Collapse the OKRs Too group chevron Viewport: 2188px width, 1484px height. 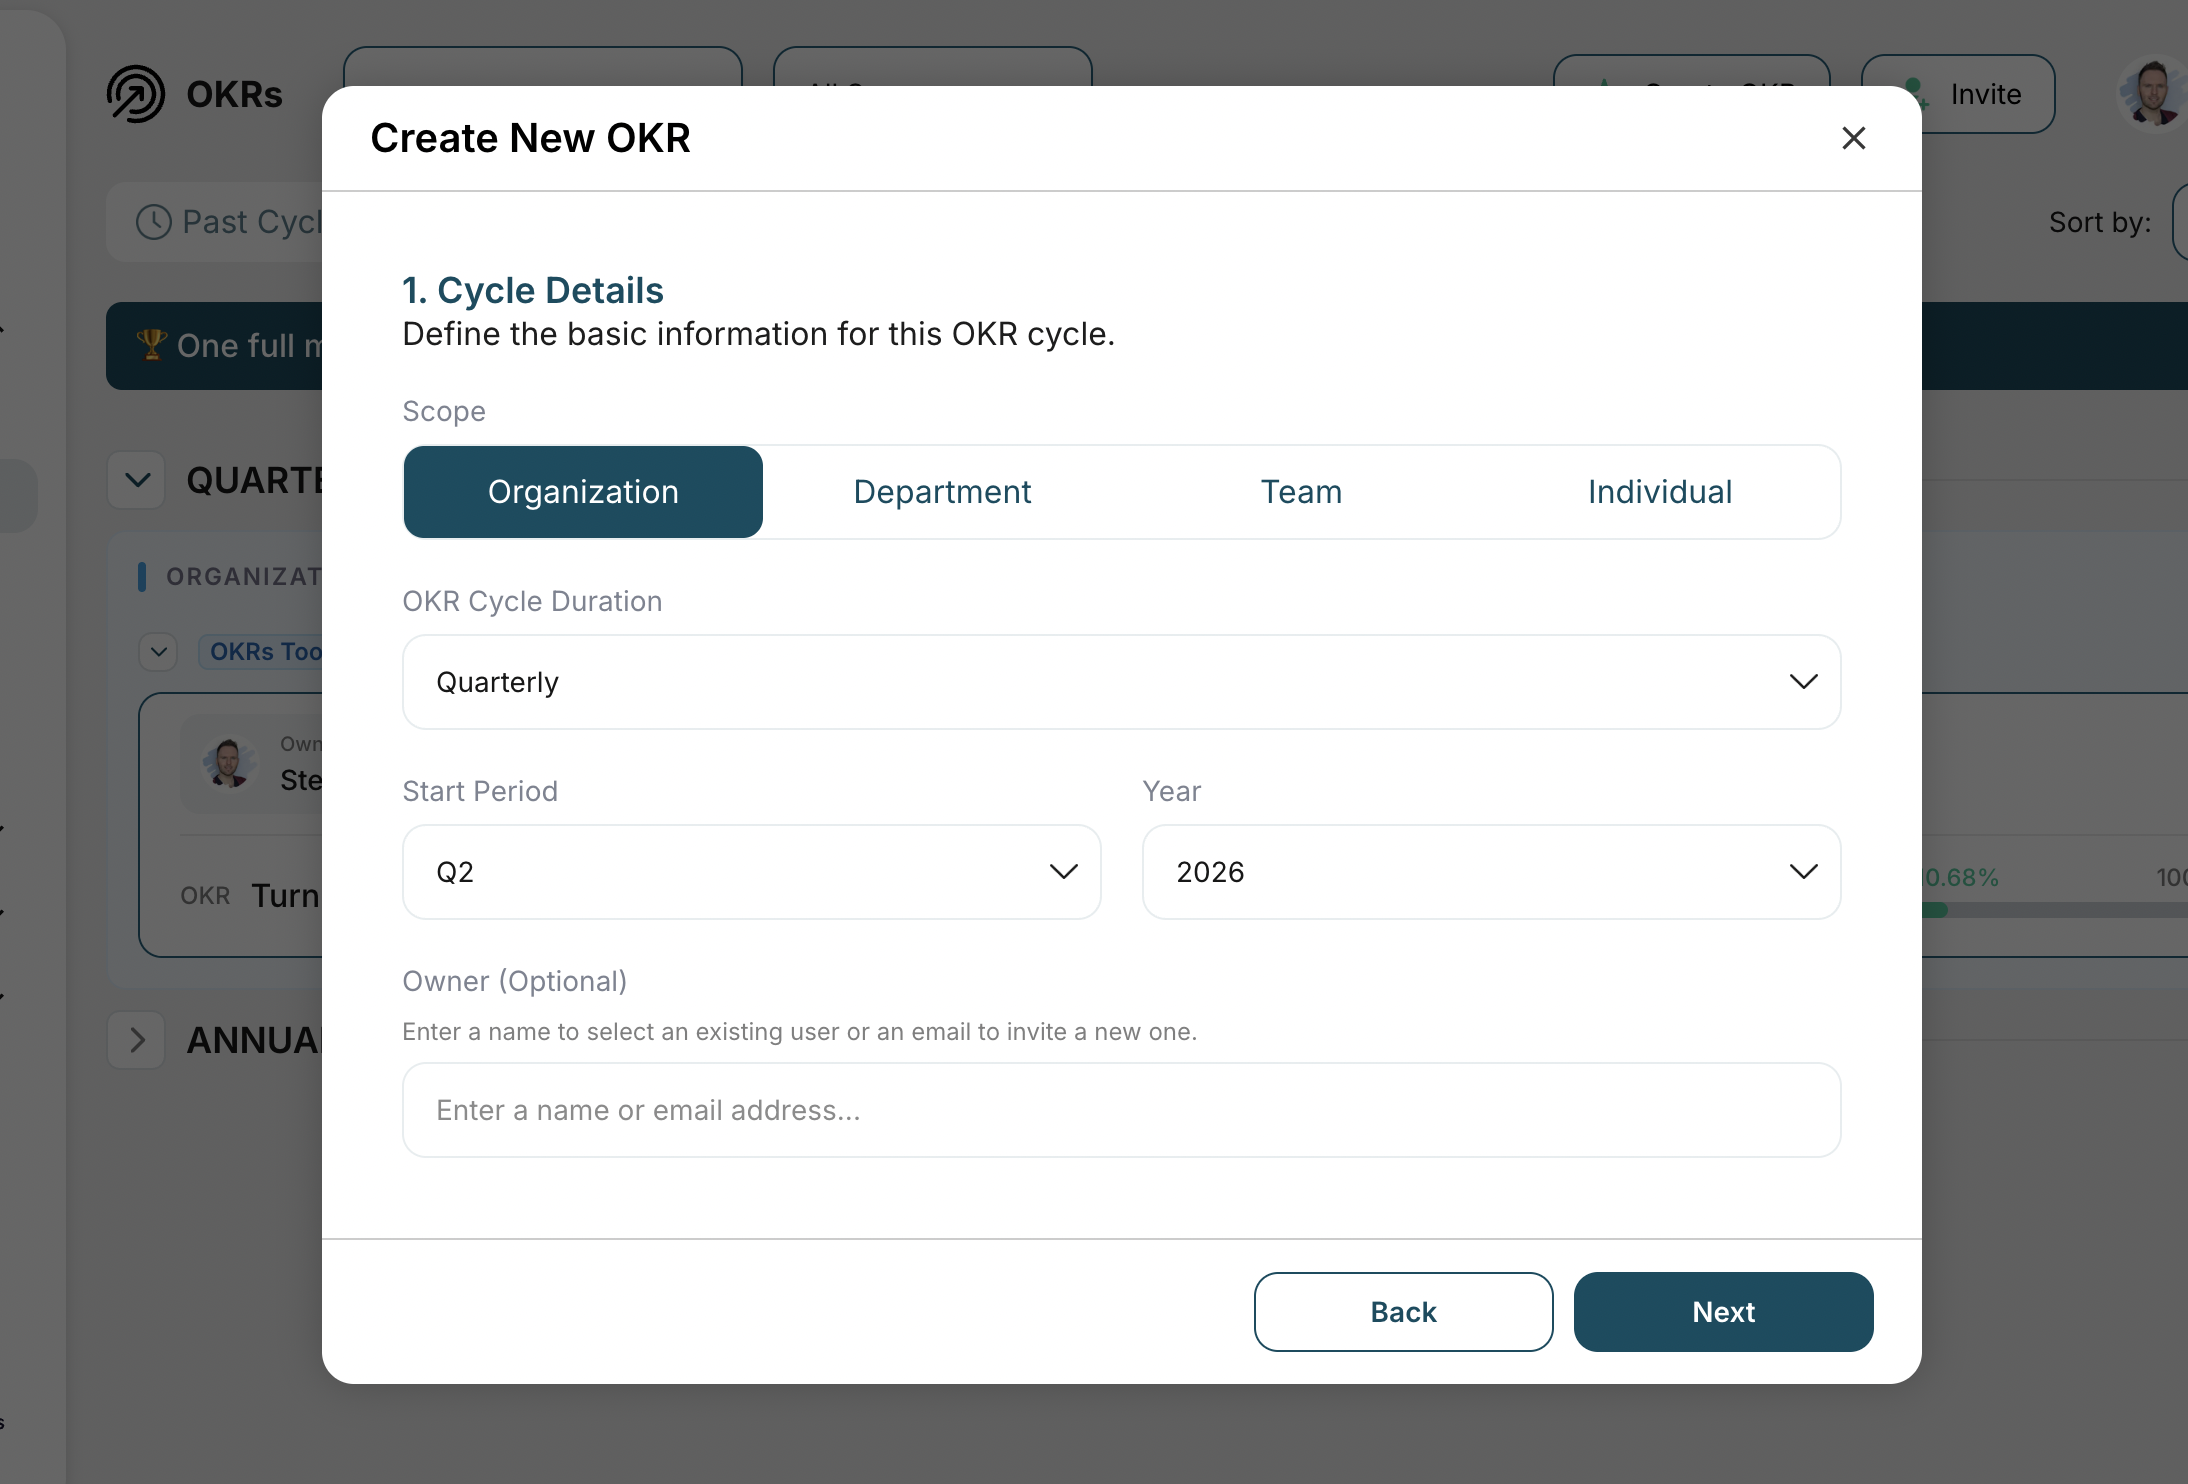[158, 651]
